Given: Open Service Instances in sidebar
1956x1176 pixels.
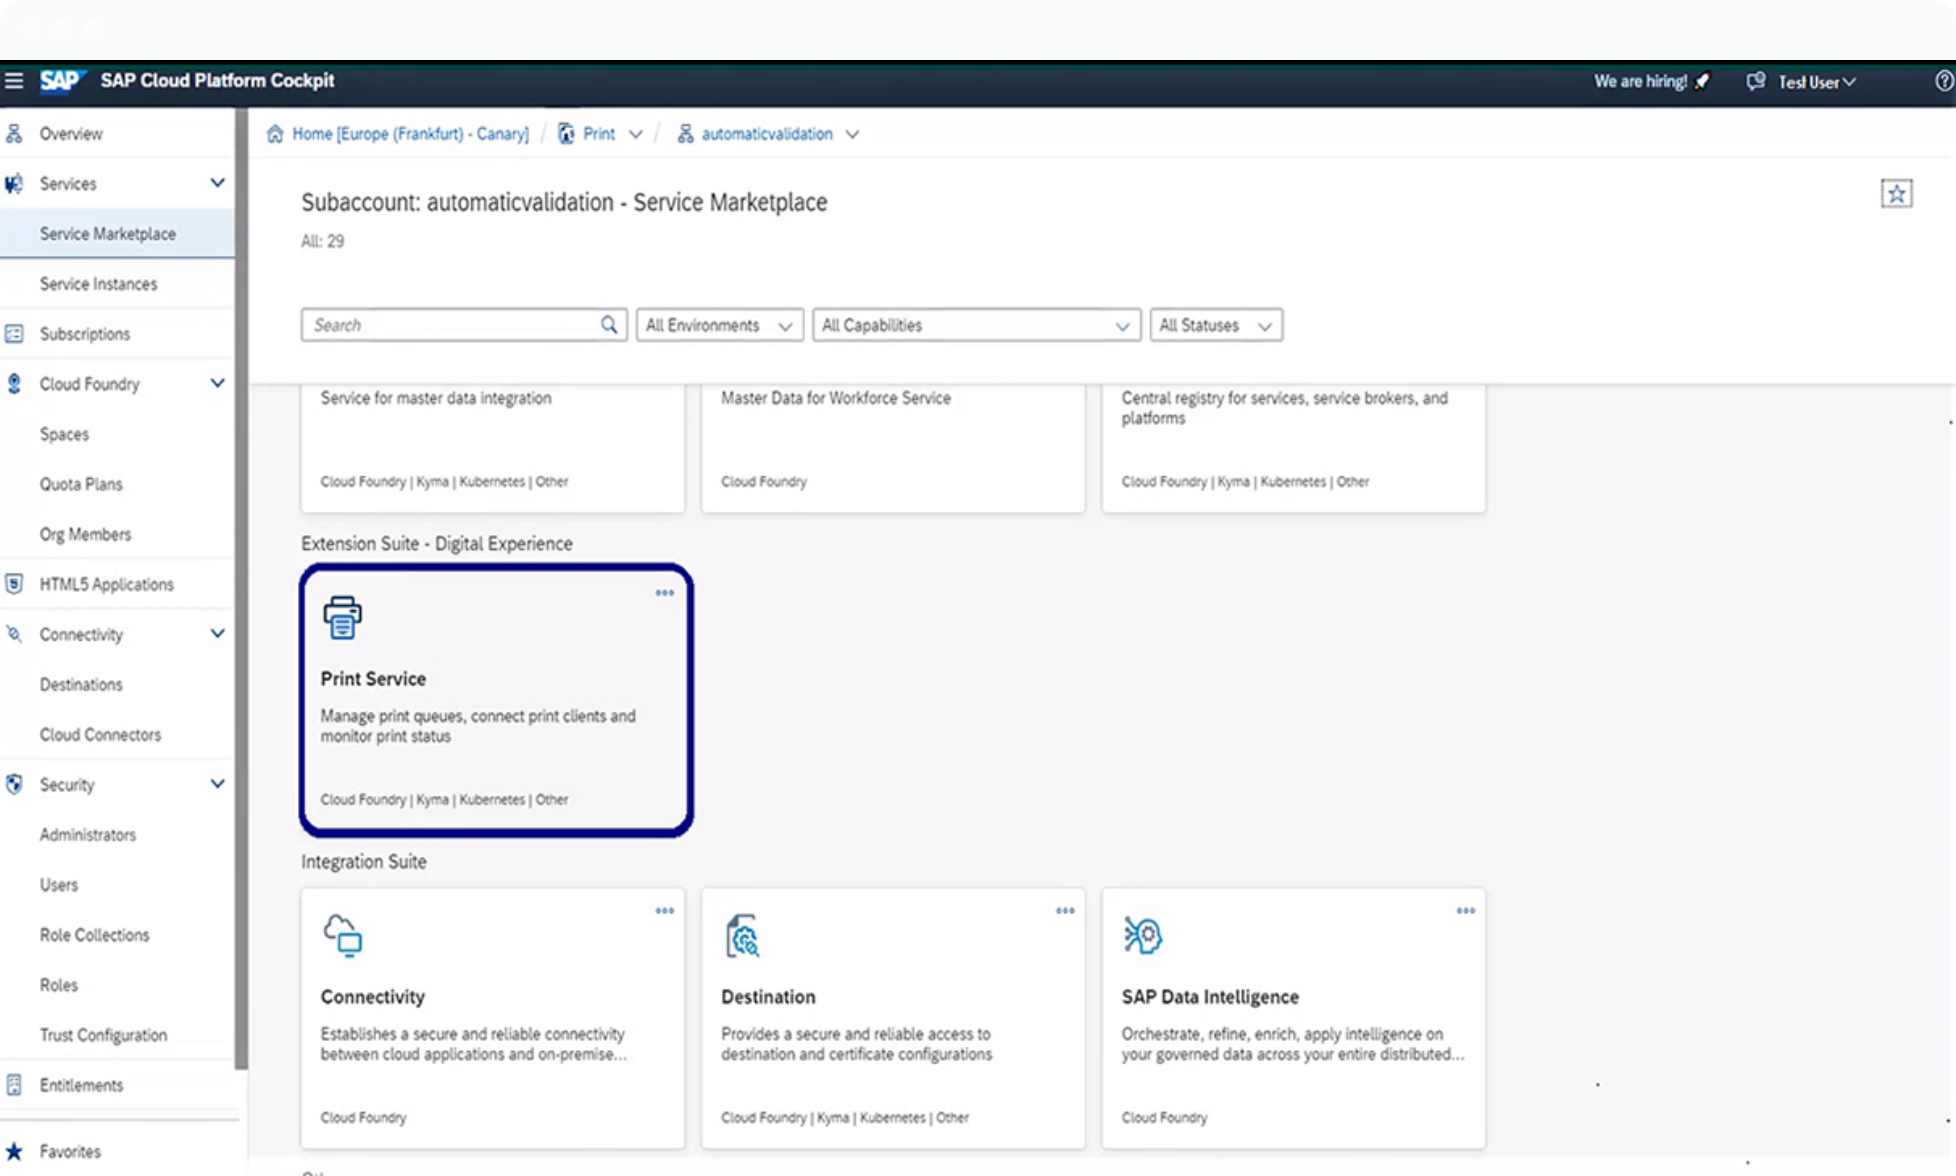Looking at the screenshot, I should pyautogui.click(x=98, y=284).
